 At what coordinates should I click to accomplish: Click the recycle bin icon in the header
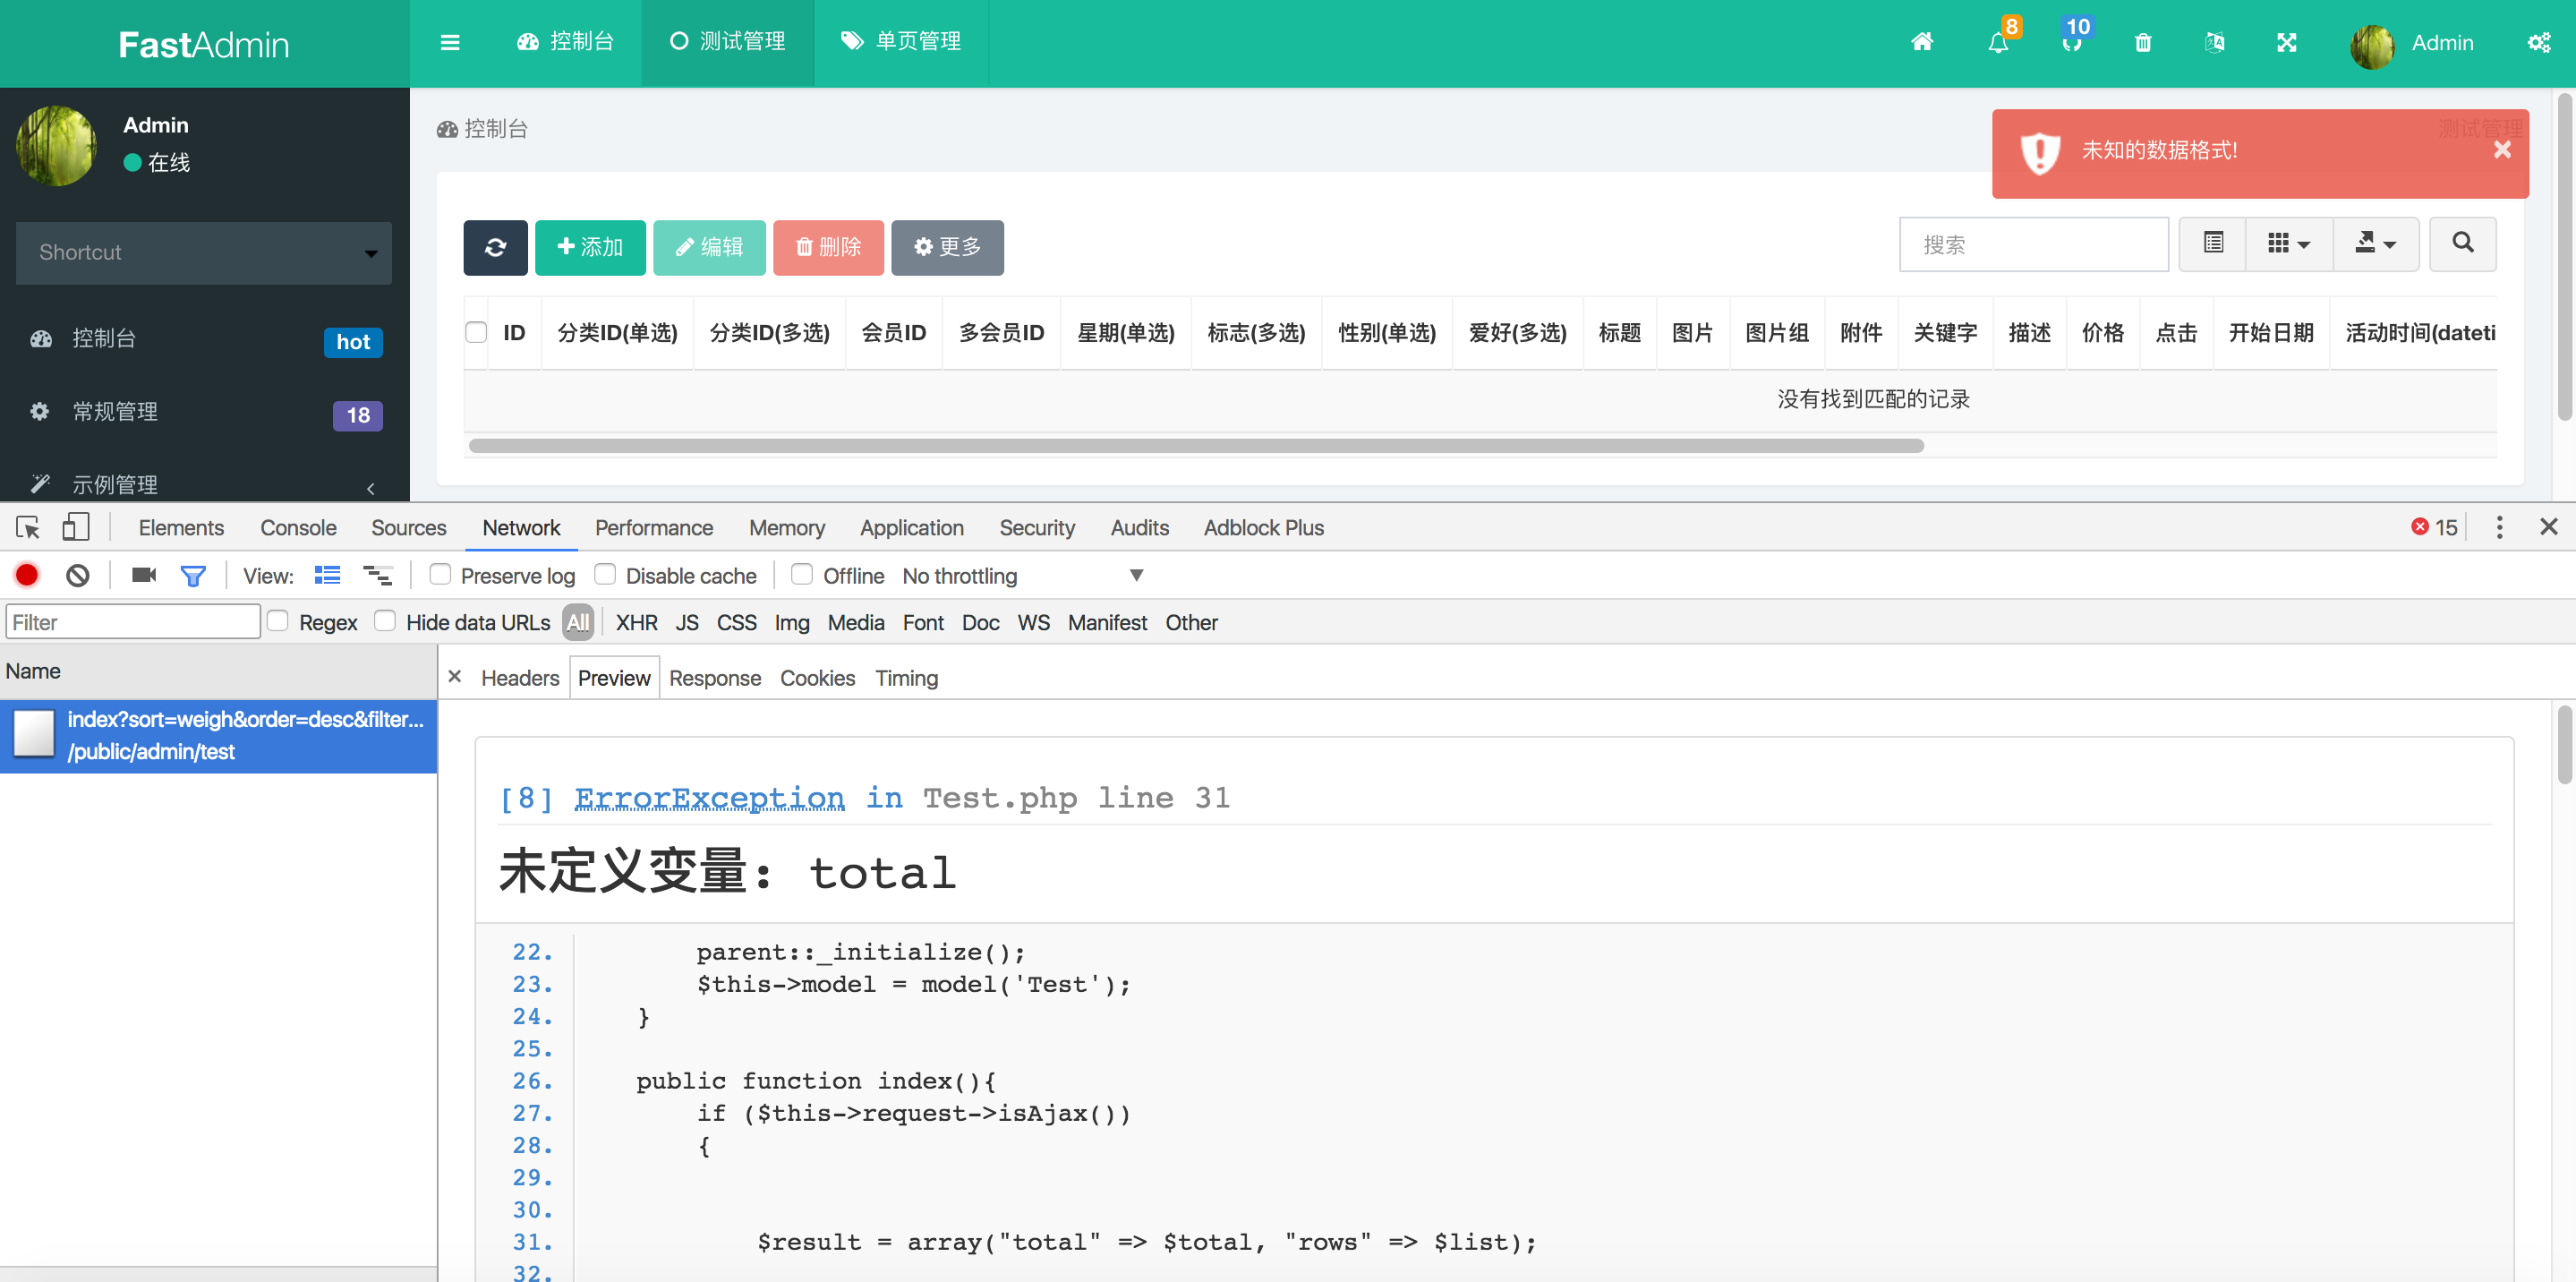tap(2143, 43)
